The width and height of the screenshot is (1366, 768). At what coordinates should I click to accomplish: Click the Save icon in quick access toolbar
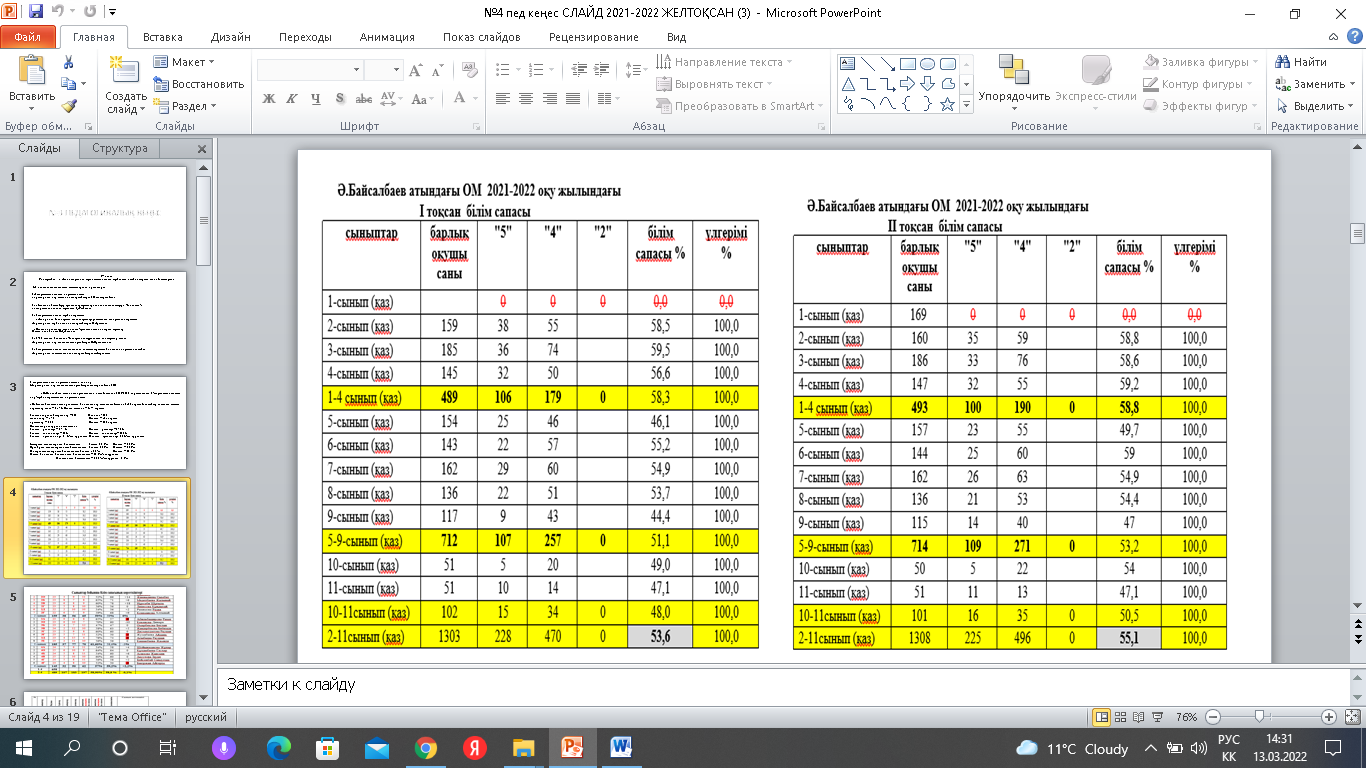tap(37, 13)
